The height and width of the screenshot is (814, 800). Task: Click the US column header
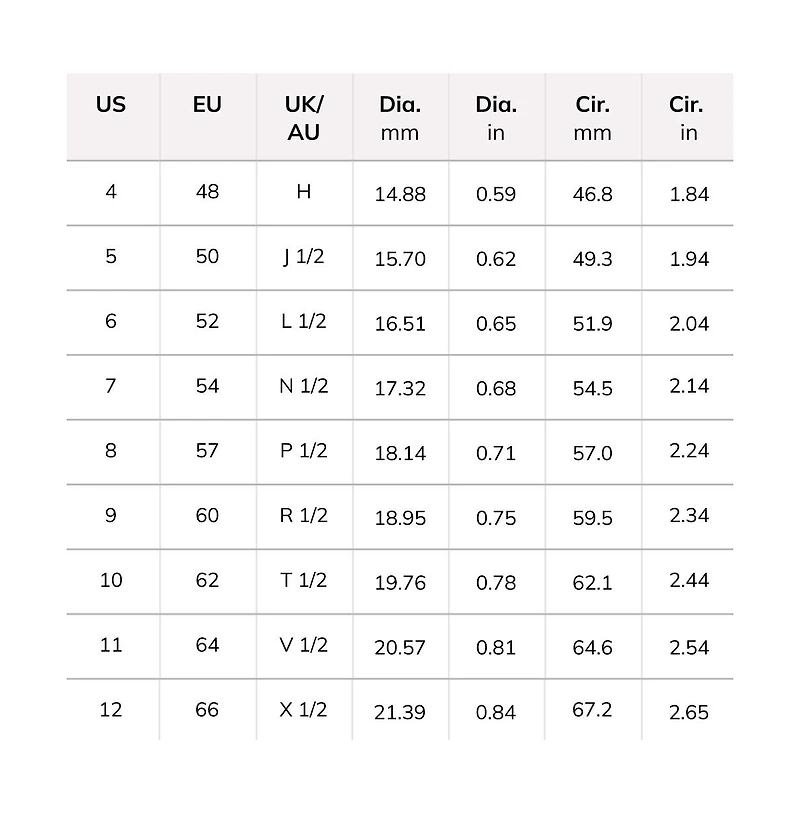click(111, 104)
